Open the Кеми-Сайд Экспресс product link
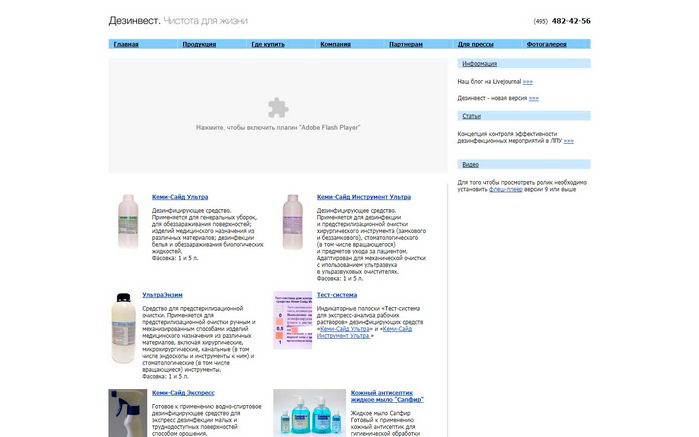Viewport: 699px width, 437px height. click(x=183, y=393)
